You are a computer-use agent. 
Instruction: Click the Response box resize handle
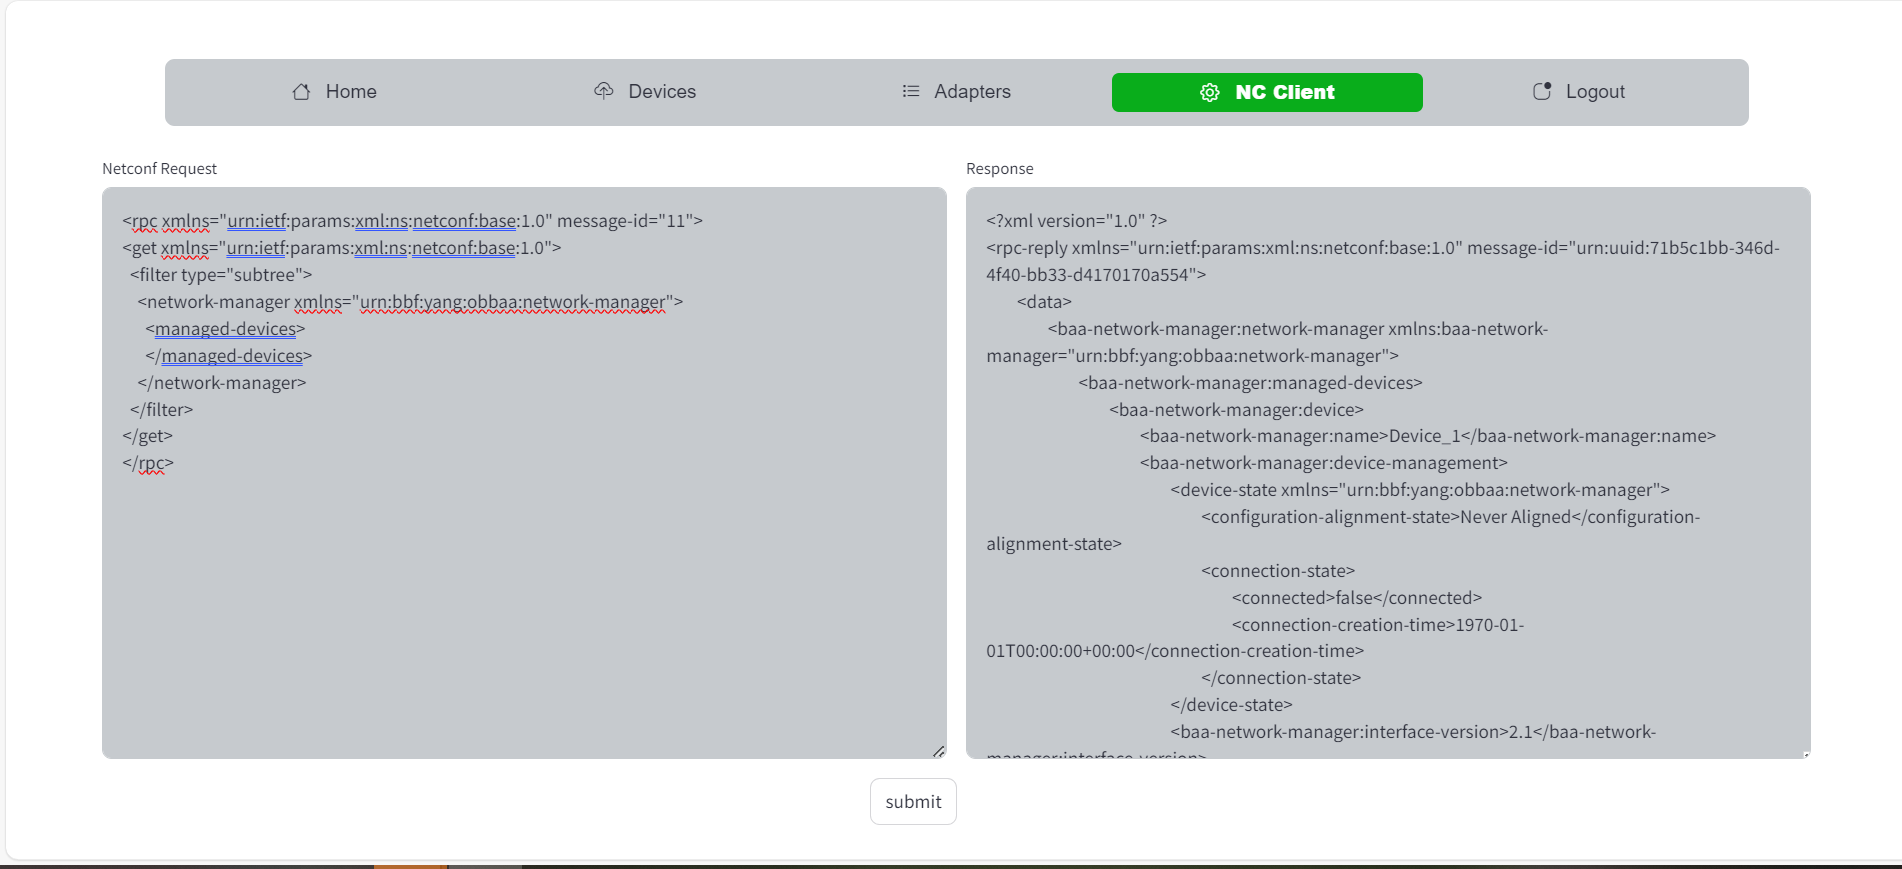pyautogui.click(x=1806, y=754)
